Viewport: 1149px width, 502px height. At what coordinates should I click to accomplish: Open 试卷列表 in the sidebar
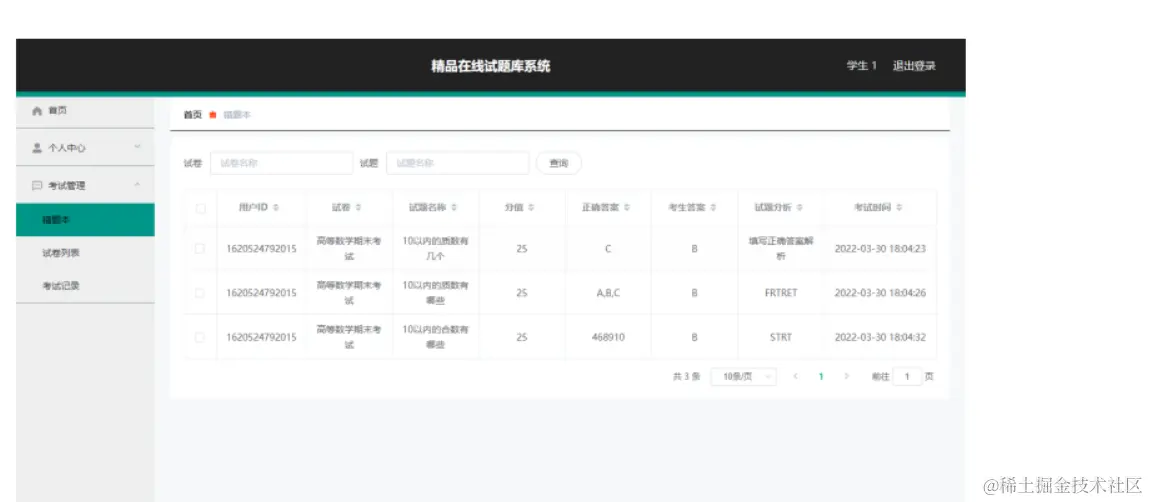pos(85,254)
